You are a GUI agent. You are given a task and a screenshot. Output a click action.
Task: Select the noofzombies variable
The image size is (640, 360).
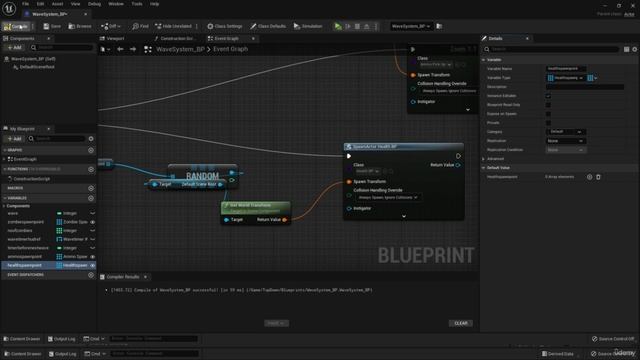tap(20, 231)
